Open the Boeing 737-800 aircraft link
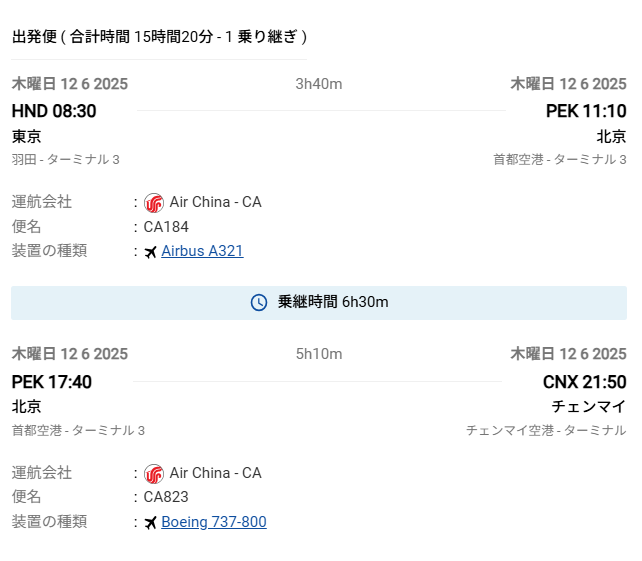This screenshot has height=561, width=642. point(213,522)
